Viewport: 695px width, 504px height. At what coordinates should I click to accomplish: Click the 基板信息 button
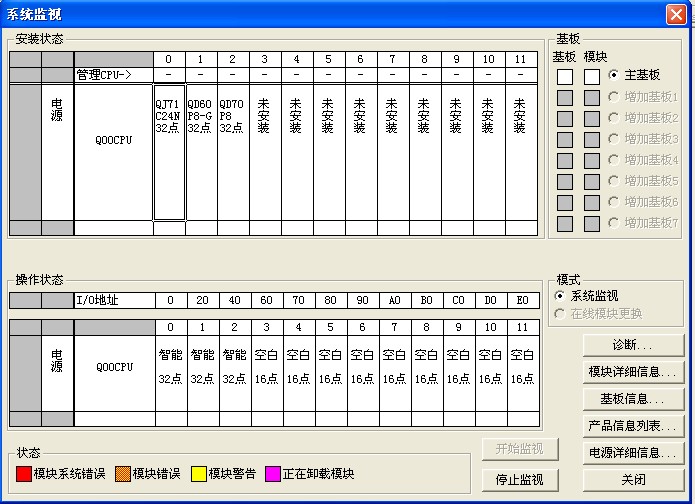click(x=634, y=399)
